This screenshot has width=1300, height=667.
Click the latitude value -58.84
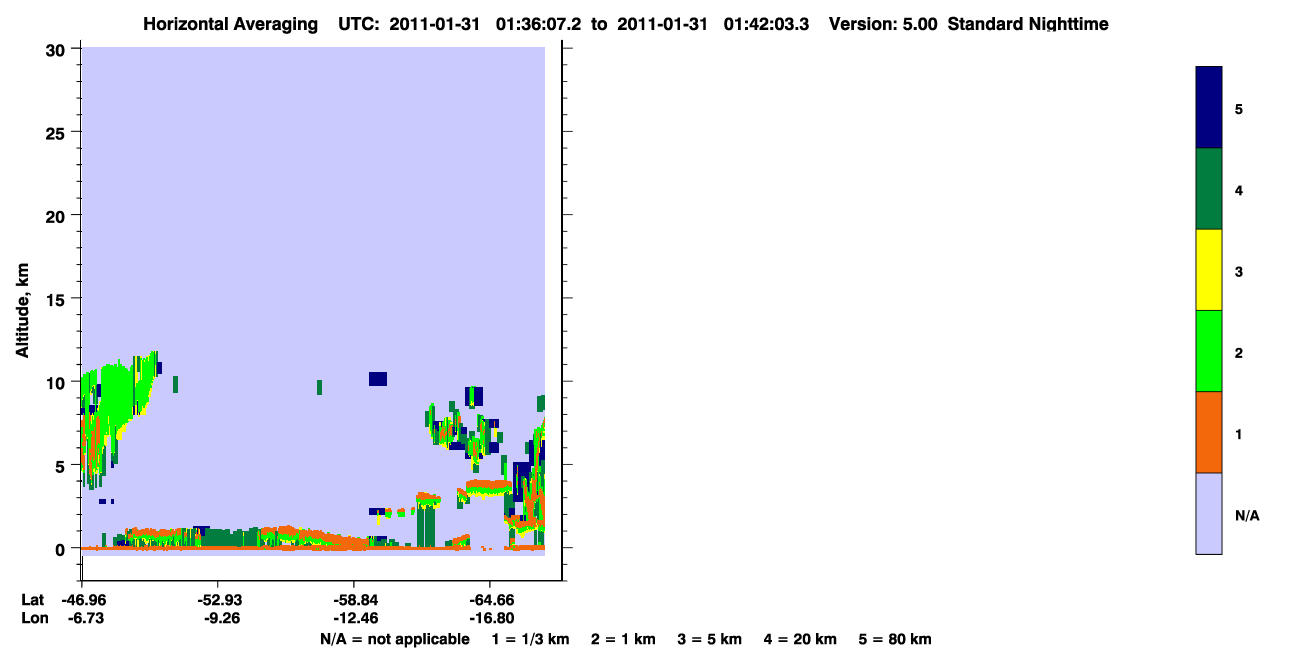(x=354, y=600)
